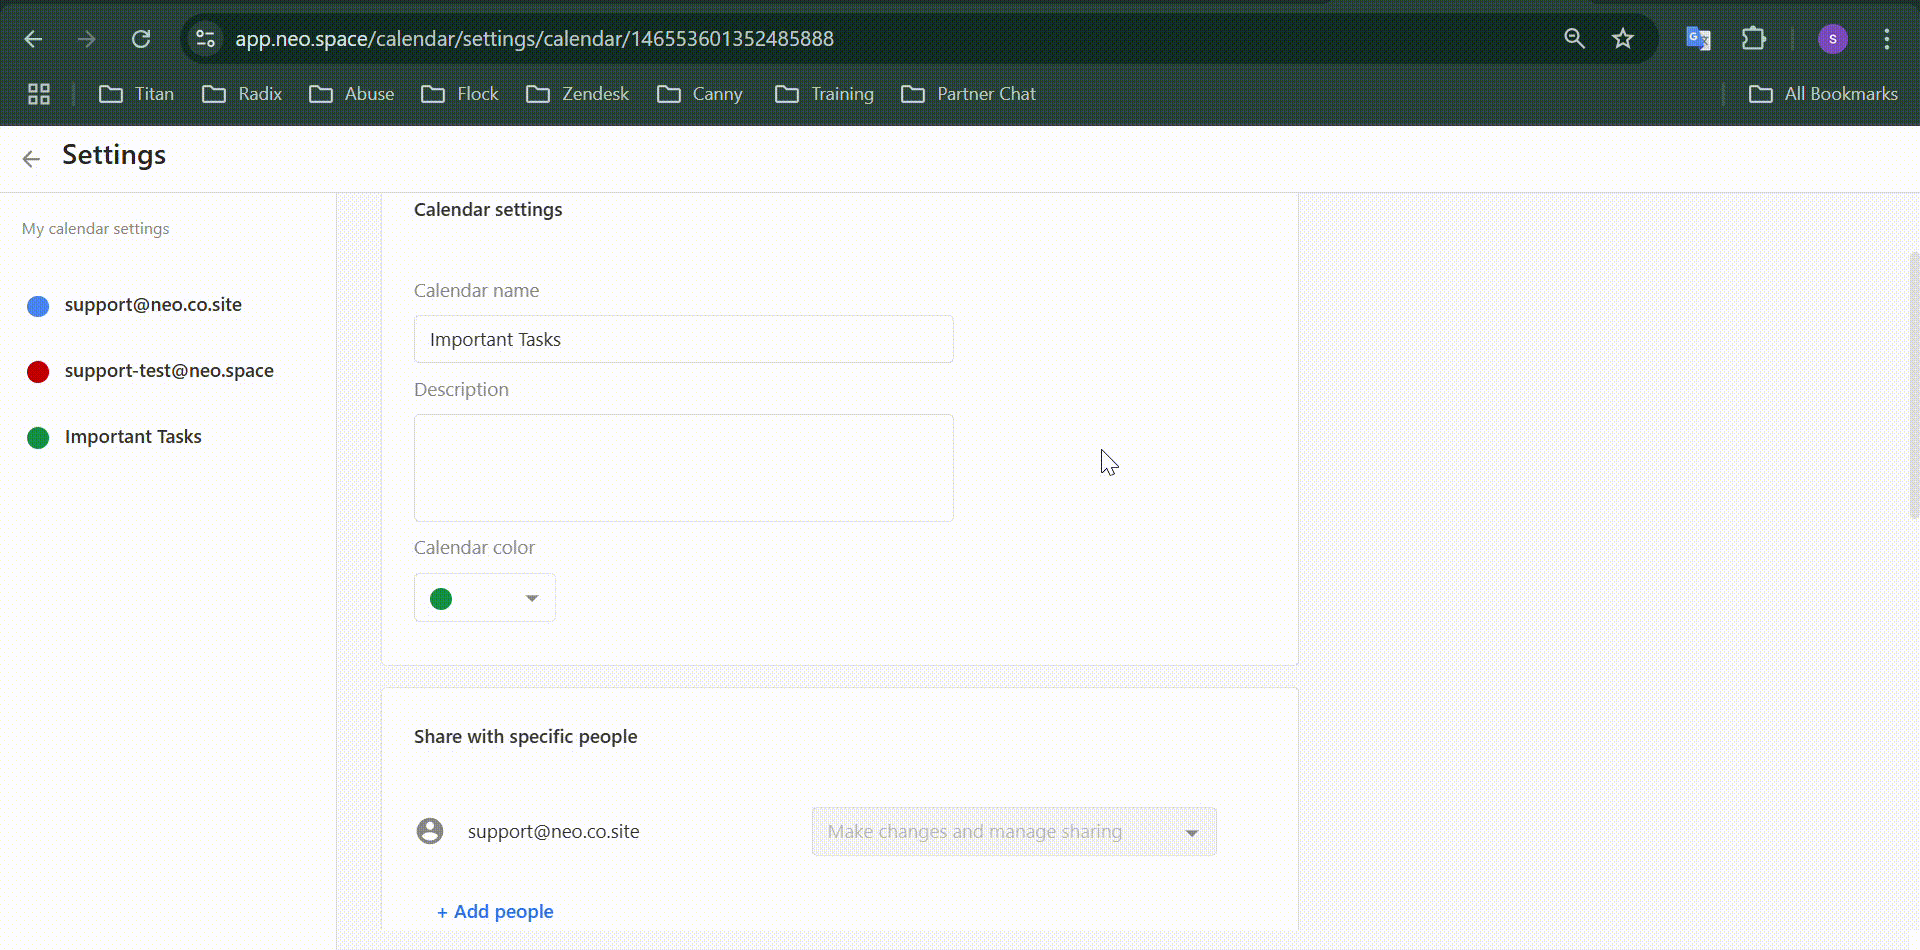Open the Chrome profile avatar
The height and width of the screenshot is (950, 1920).
tap(1833, 39)
